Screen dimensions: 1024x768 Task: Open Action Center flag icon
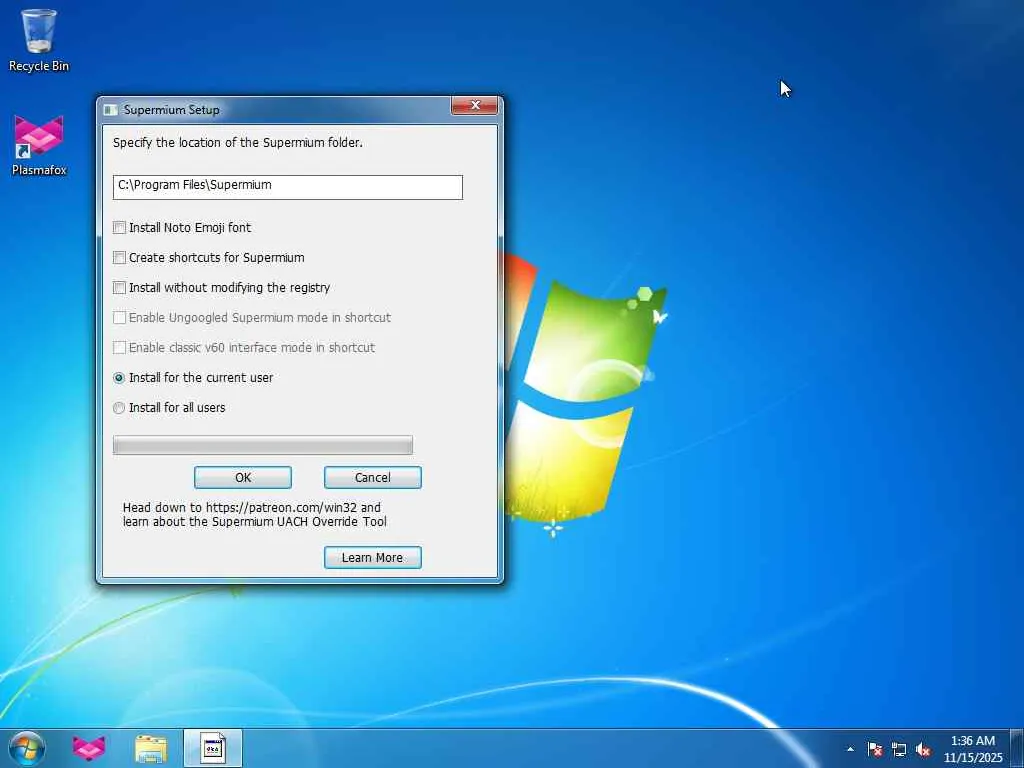875,749
